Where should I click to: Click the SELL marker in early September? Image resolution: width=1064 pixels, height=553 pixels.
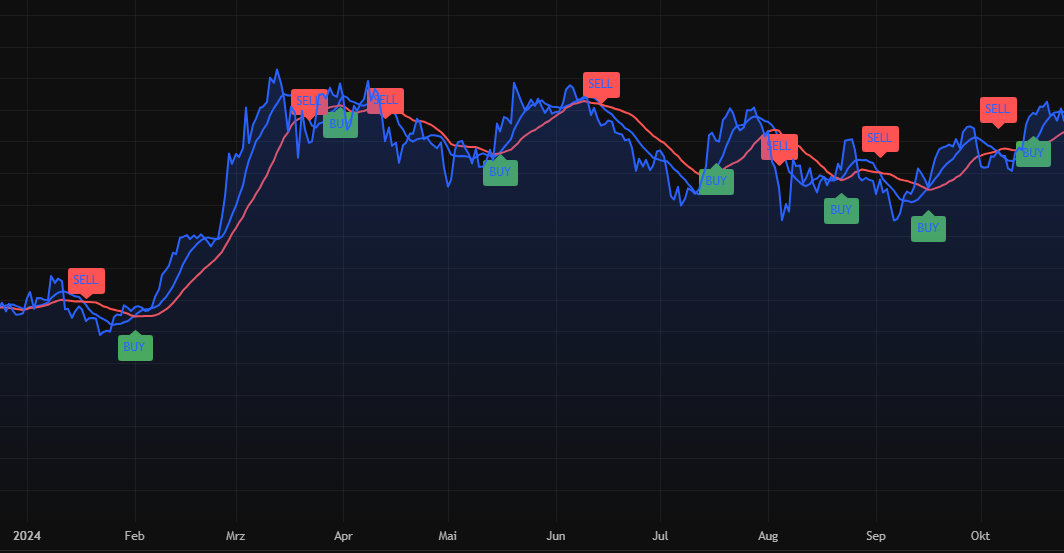tap(880, 139)
